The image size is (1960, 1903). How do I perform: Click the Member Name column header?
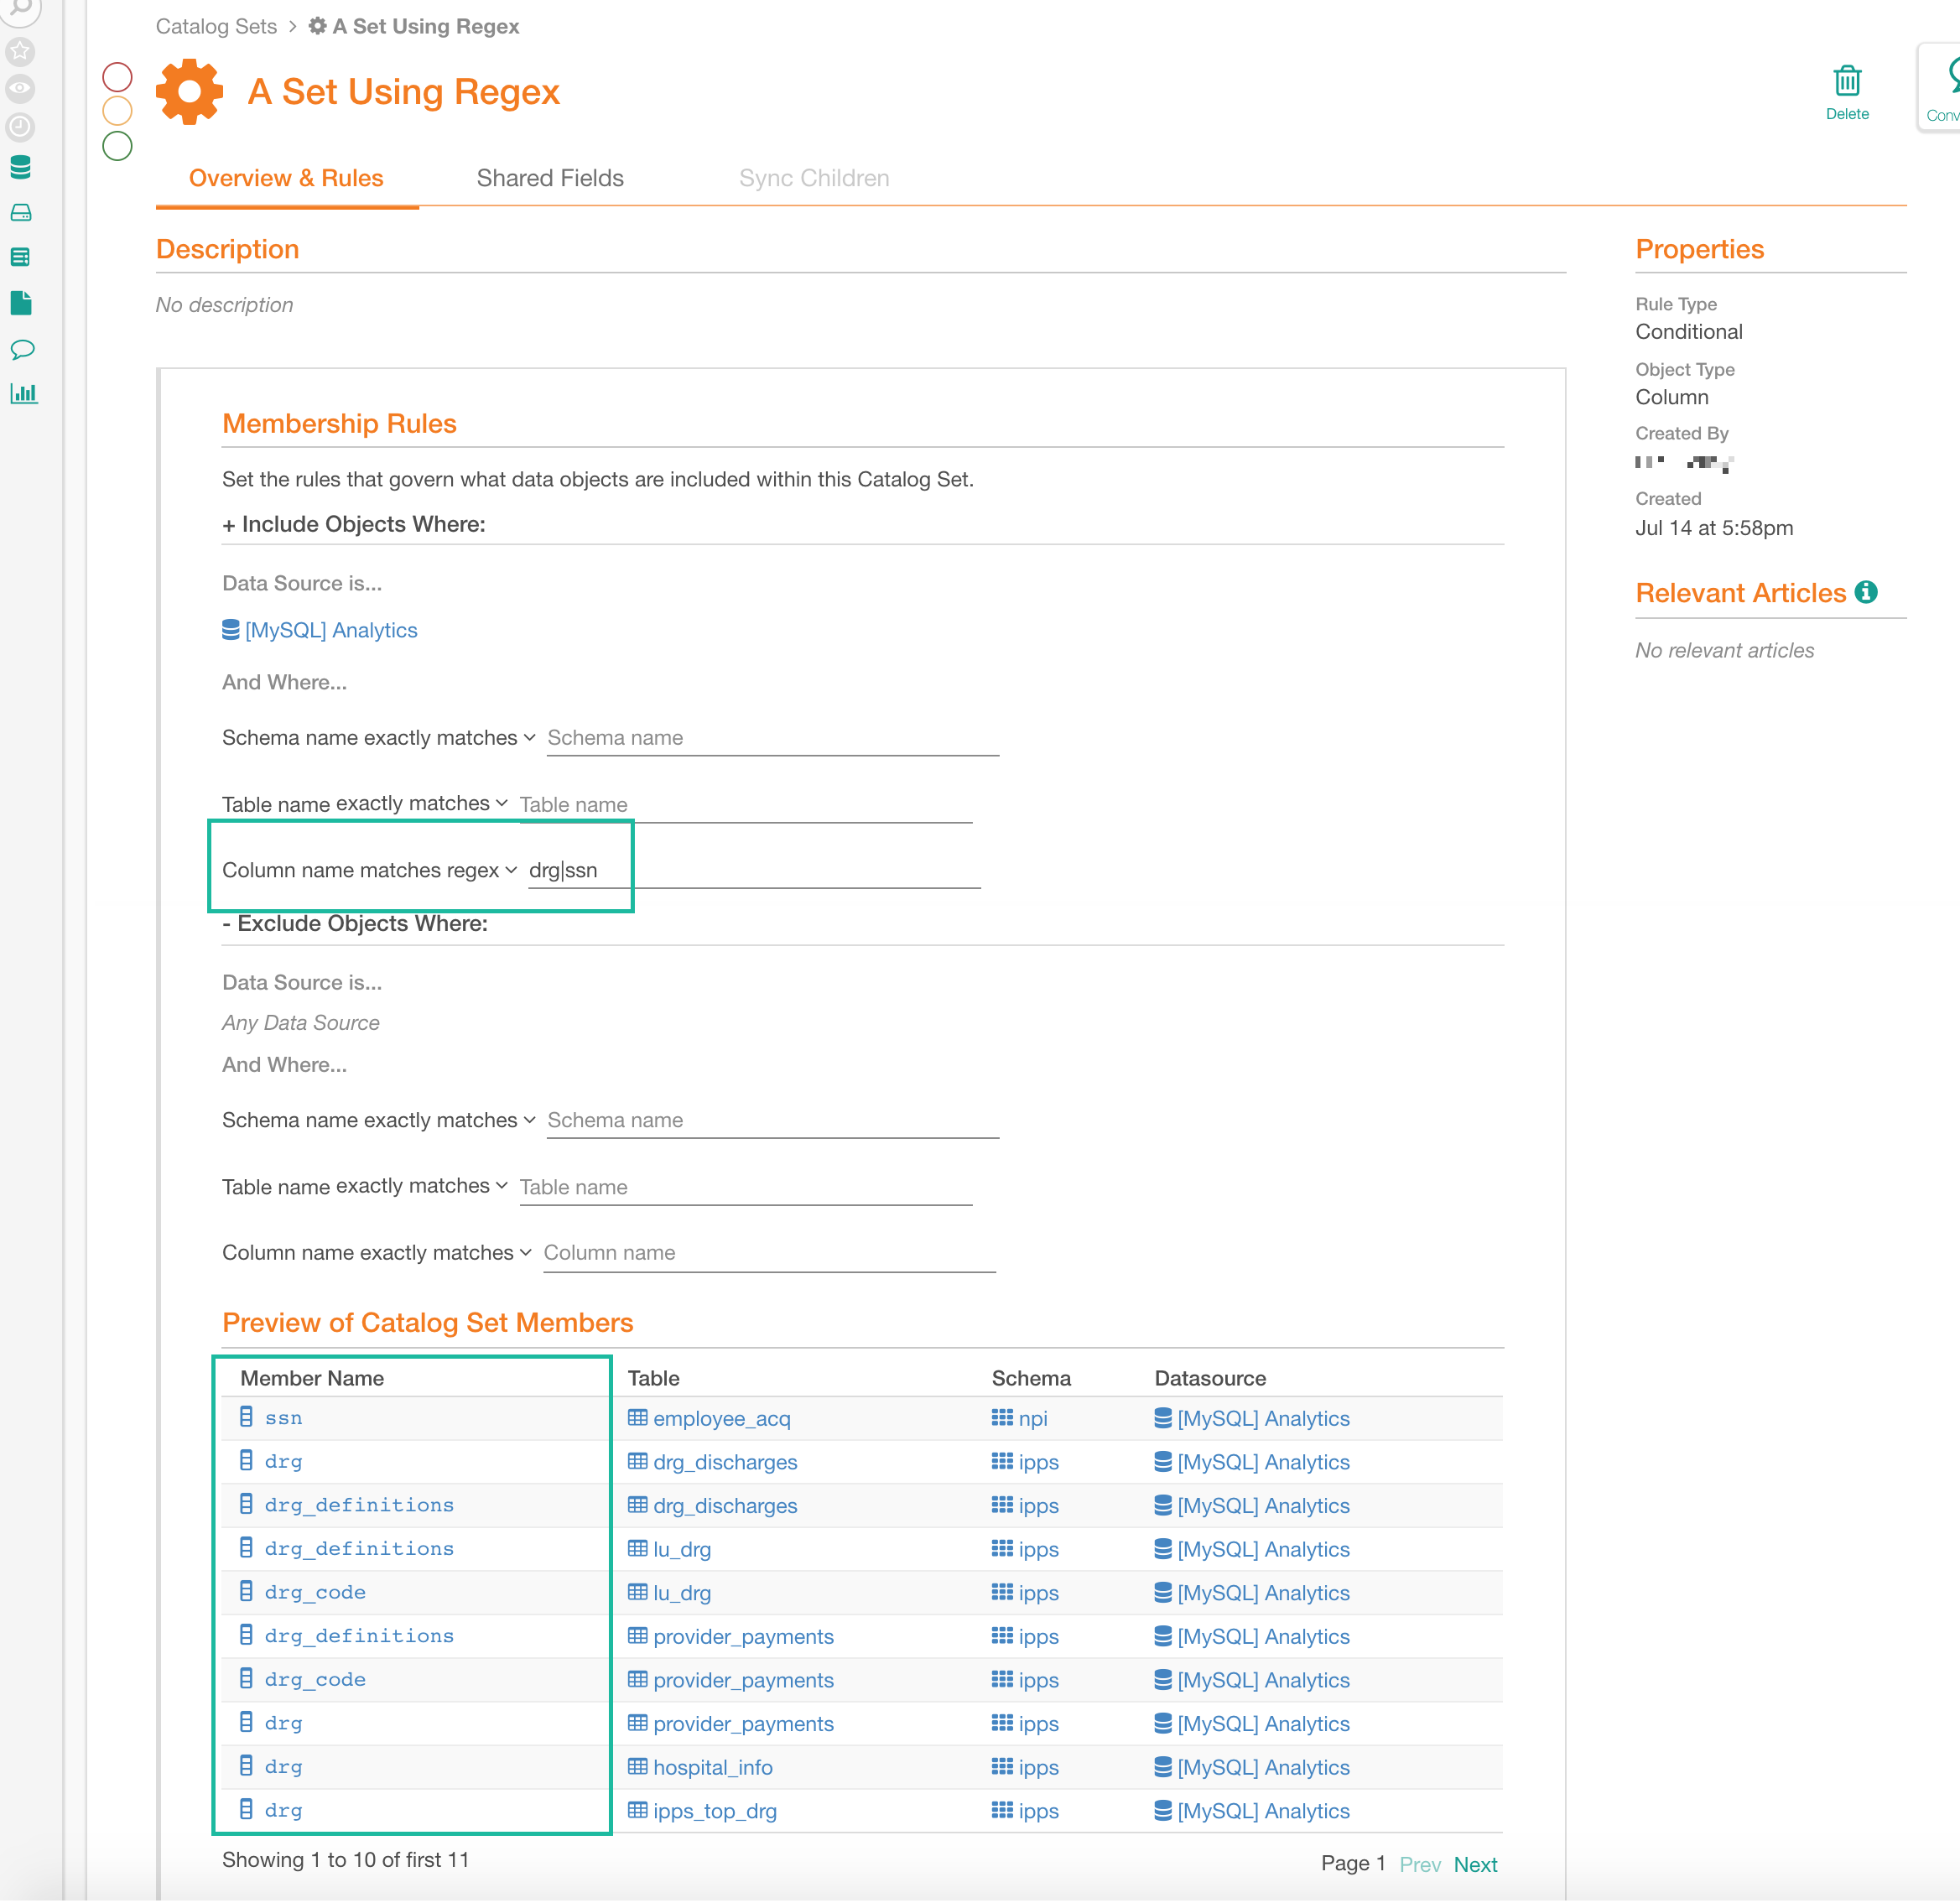click(312, 1378)
